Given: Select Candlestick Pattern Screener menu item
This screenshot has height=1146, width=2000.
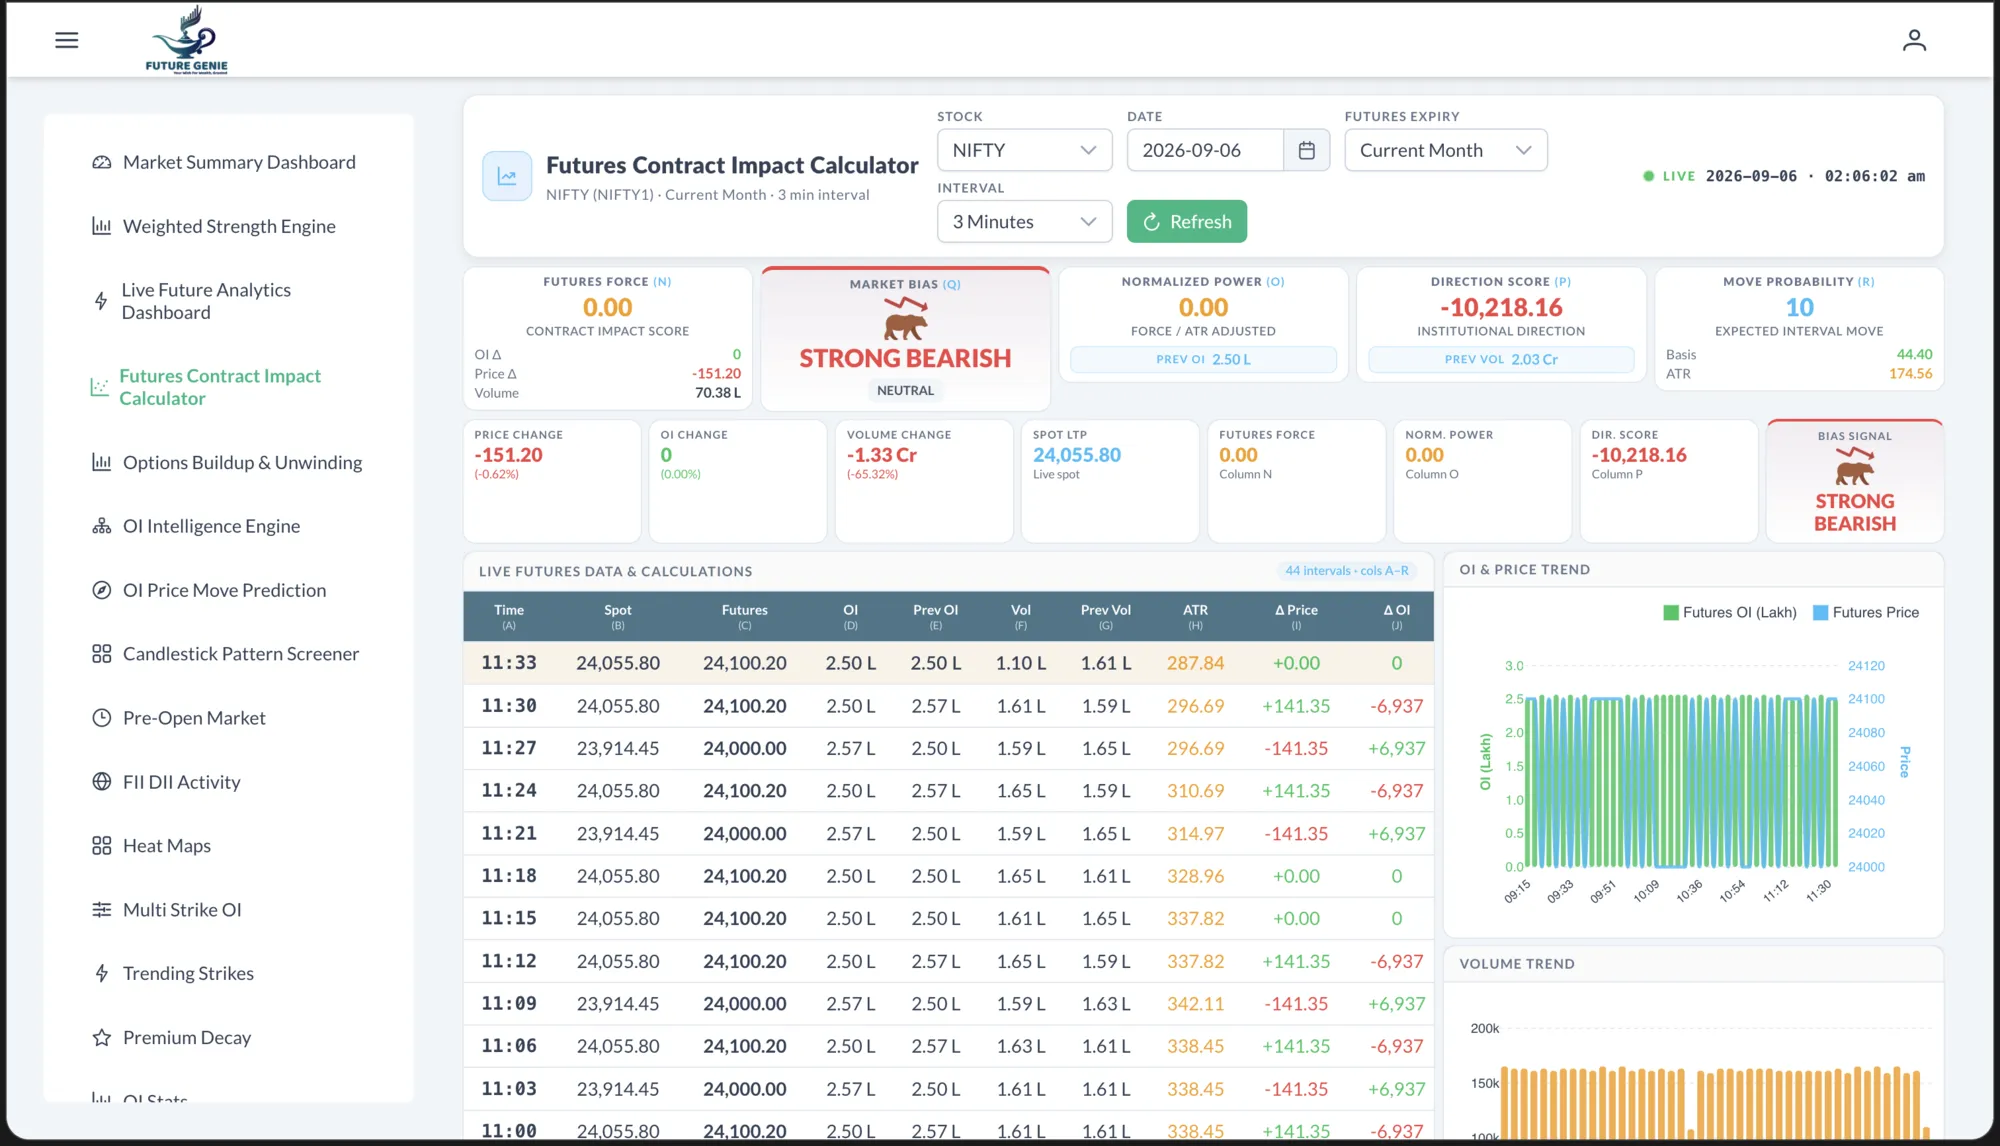Looking at the screenshot, I should [x=241, y=654].
